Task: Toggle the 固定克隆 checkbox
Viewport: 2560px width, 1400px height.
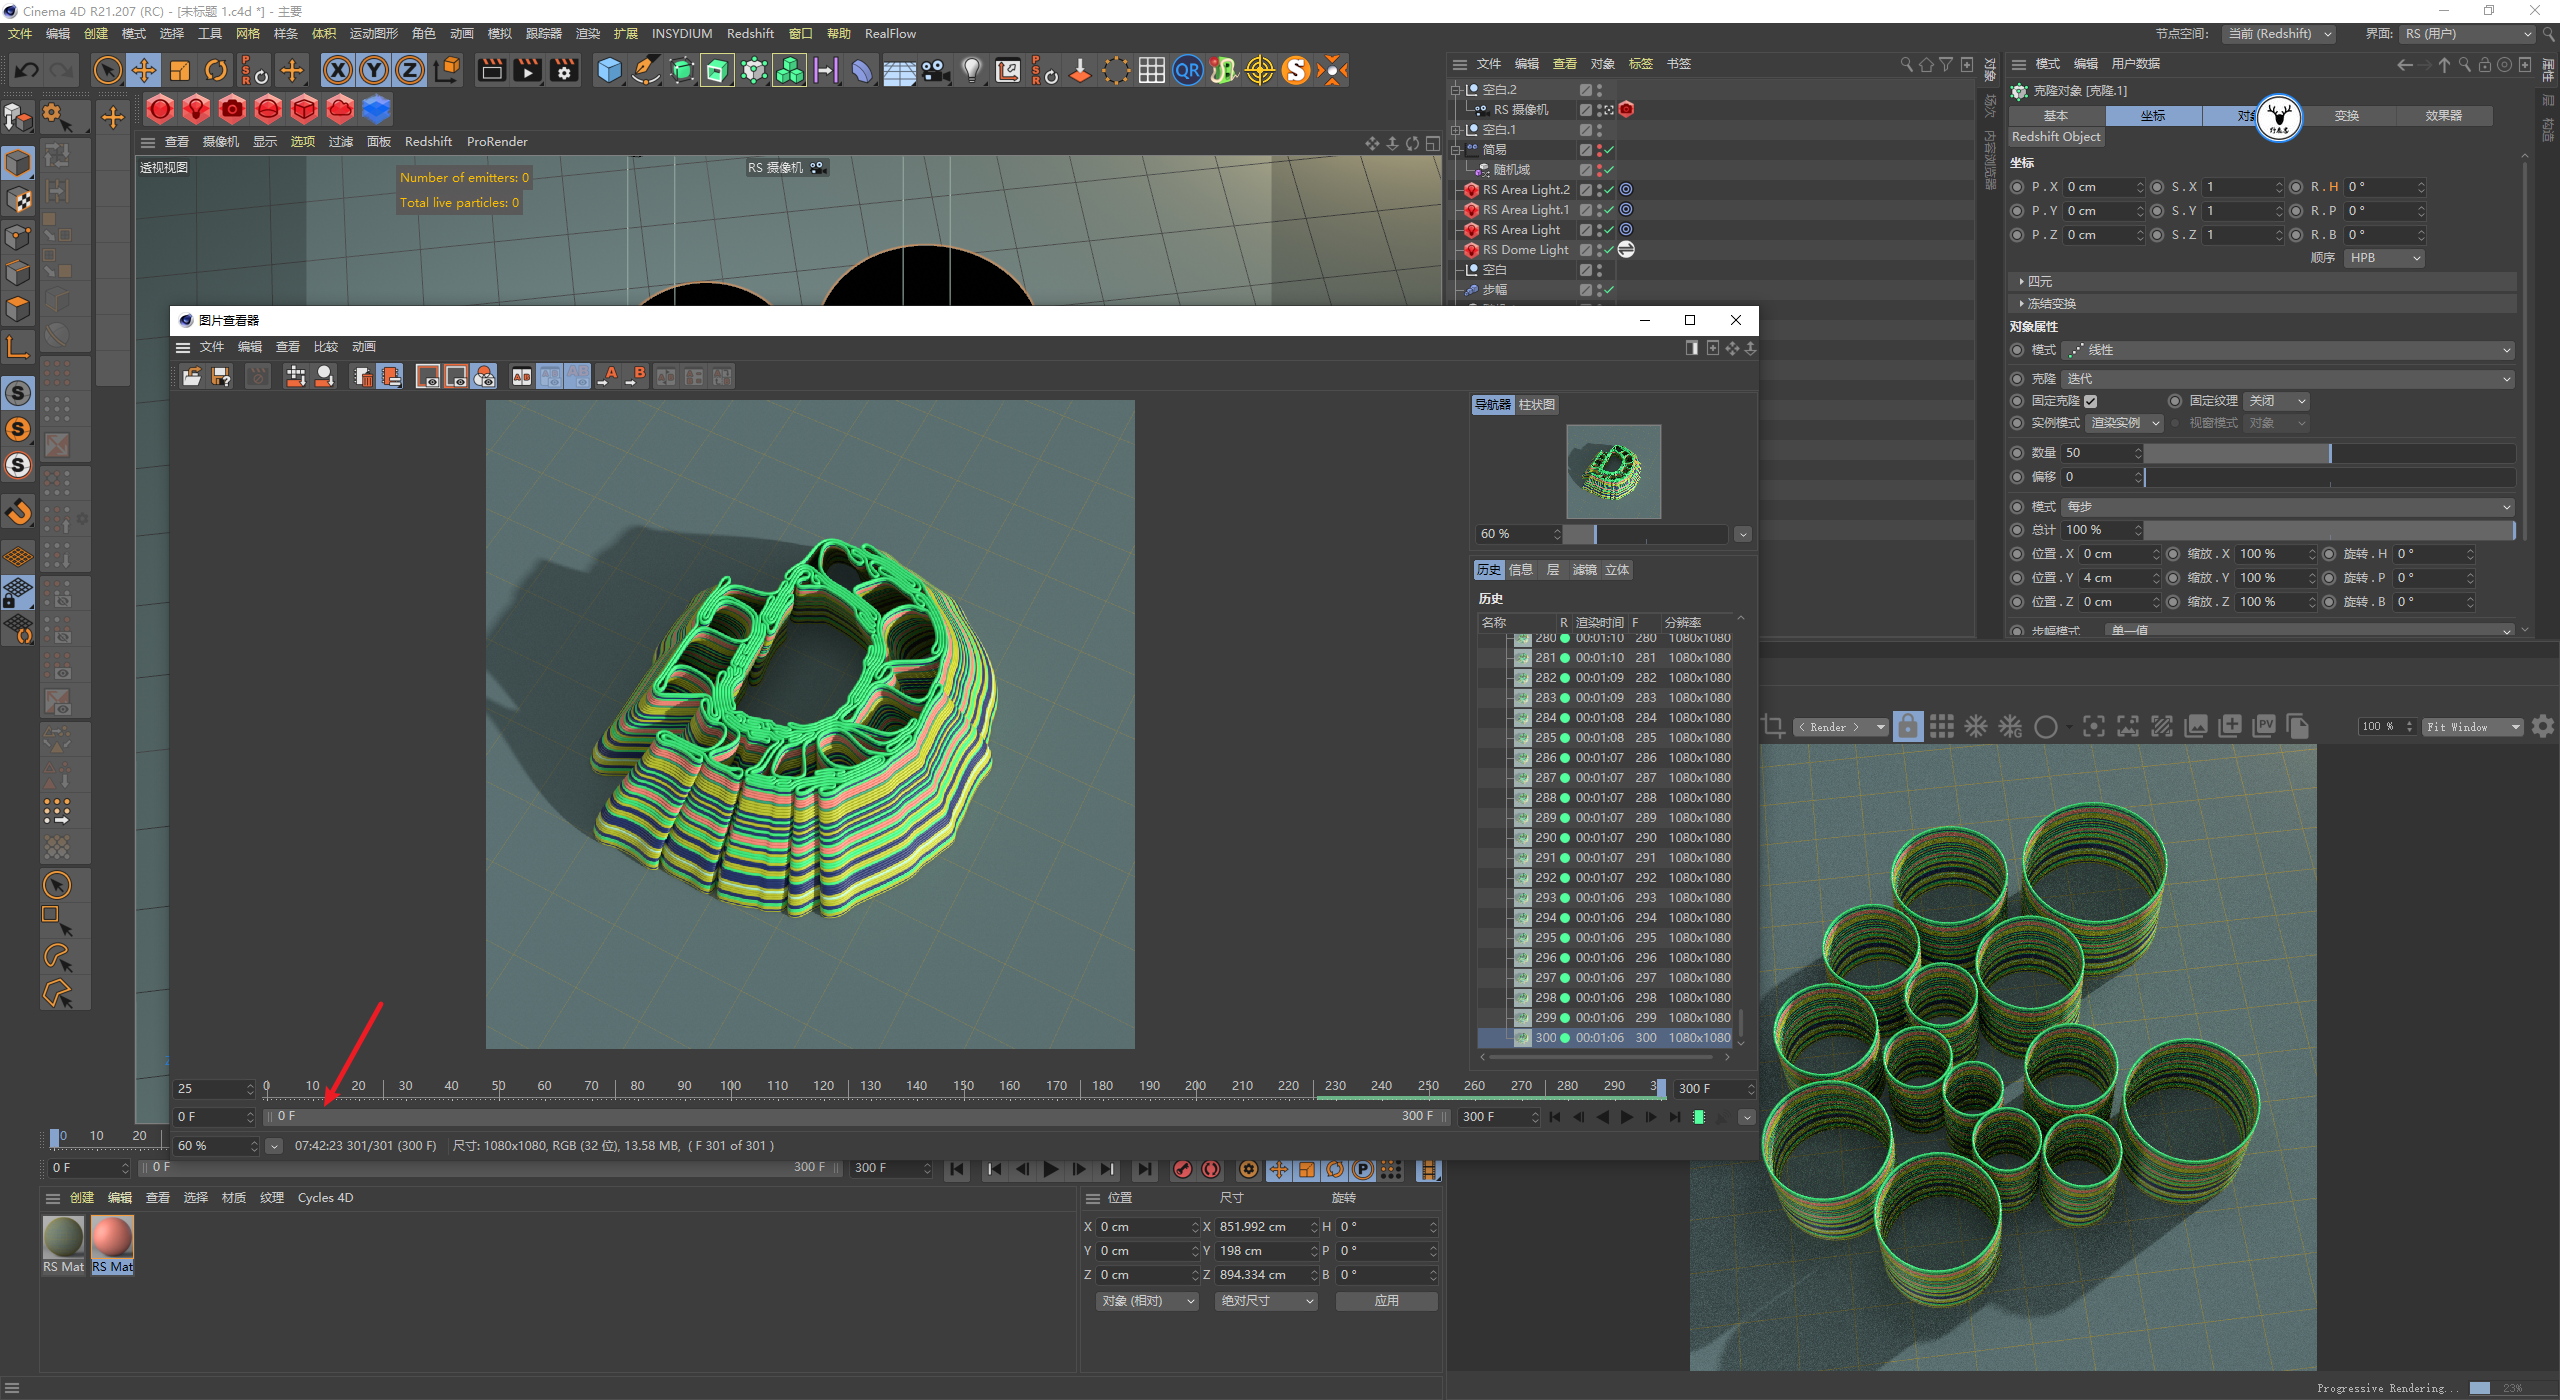Action: coord(2090,401)
